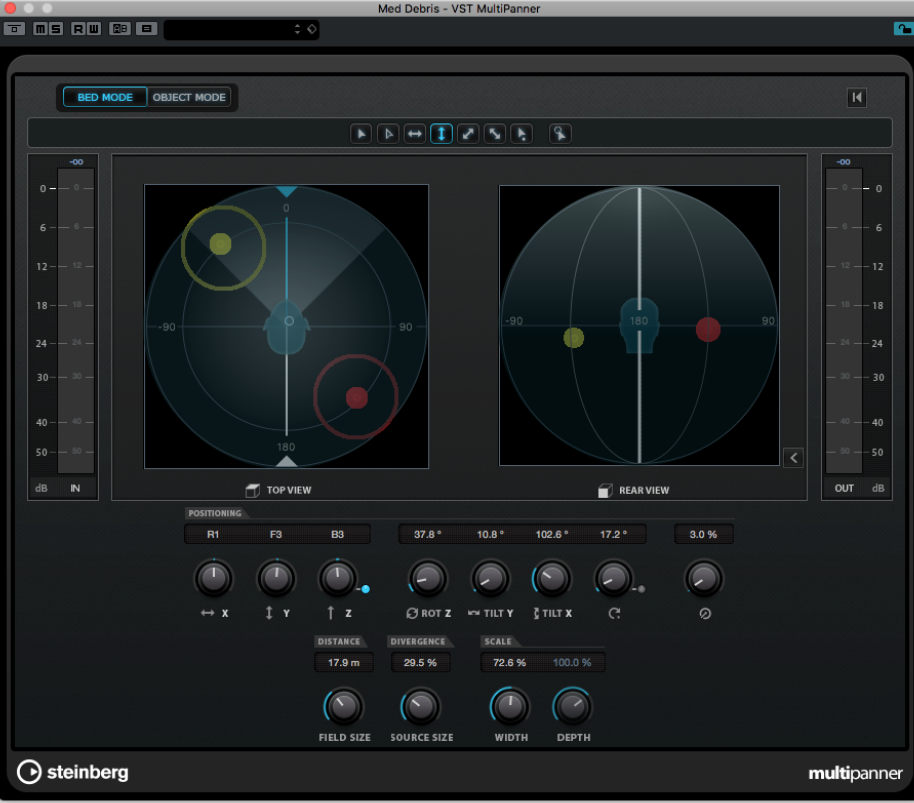Click the 100.0 % scale depth field
The image size is (914, 803).
(572, 663)
